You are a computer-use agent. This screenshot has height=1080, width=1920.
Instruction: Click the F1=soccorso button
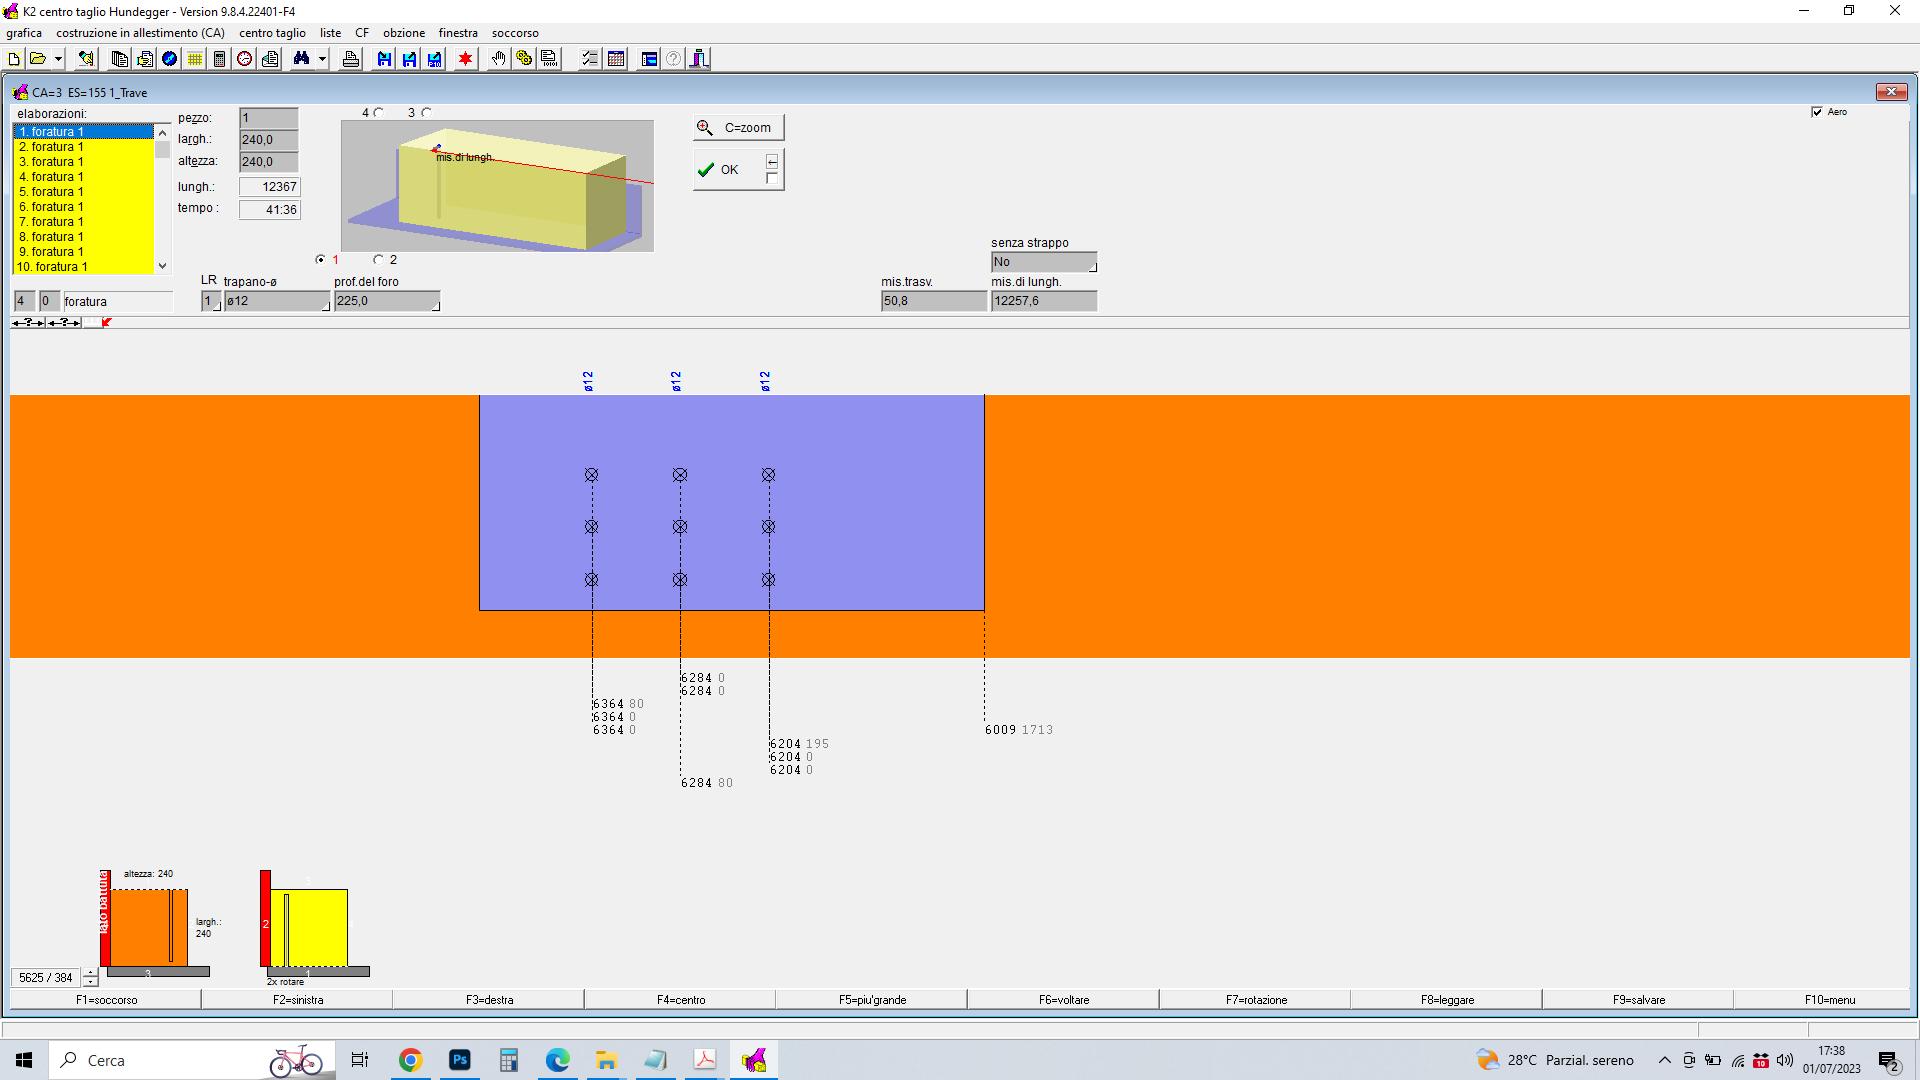click(106, 1000)
